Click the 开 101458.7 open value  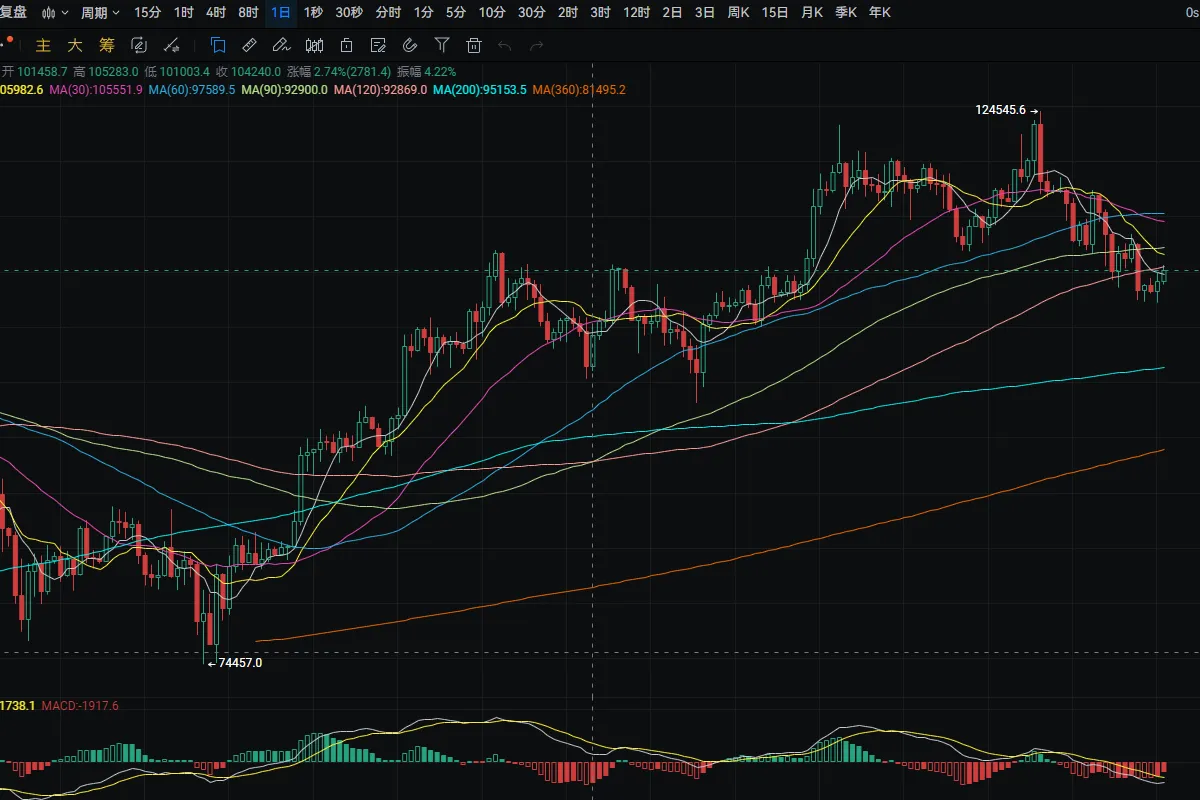tap(35, 72)
